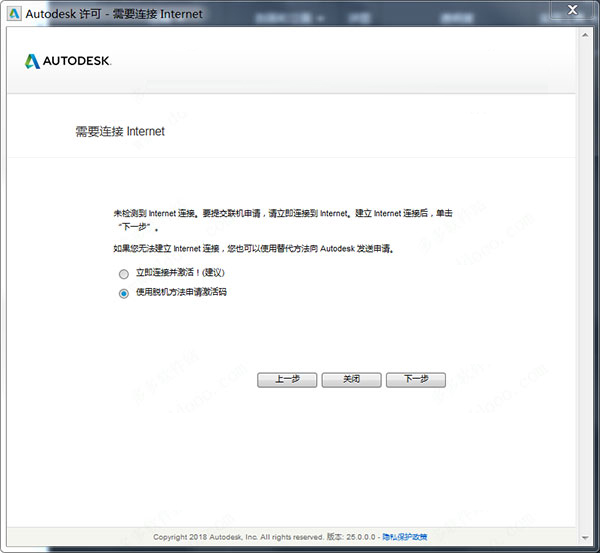Click the Autodesk title bar icon
The height and width of the screenshot is (553, 600).
click(x=14, y=14)
